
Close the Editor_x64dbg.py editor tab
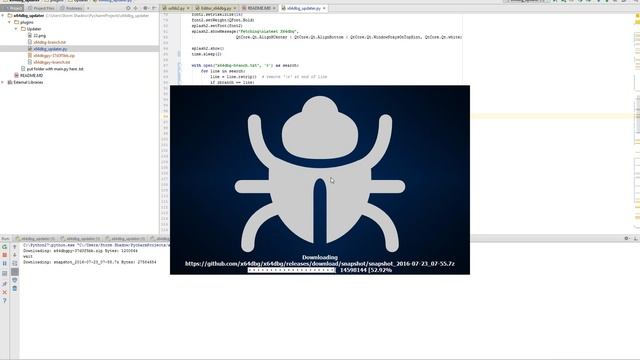point(235,8)
